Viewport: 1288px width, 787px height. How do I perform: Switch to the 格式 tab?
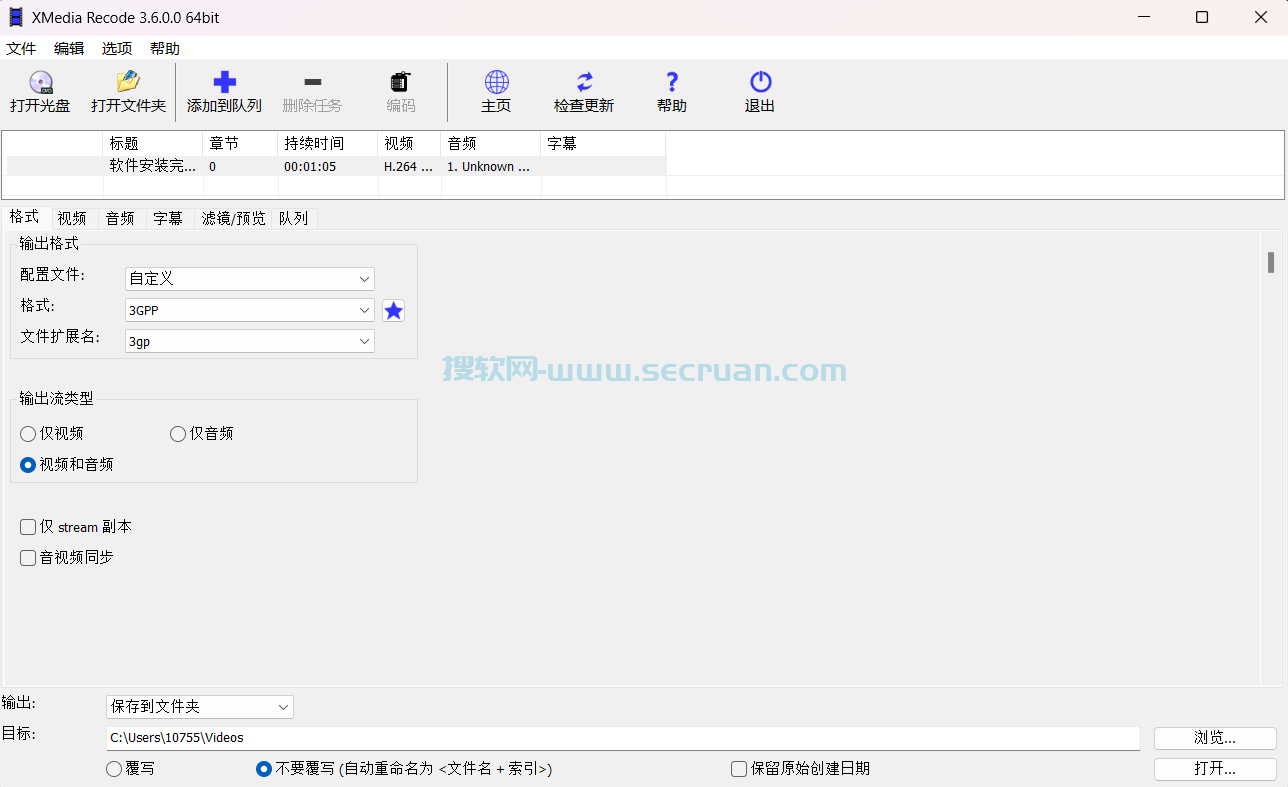click(24, 217)
